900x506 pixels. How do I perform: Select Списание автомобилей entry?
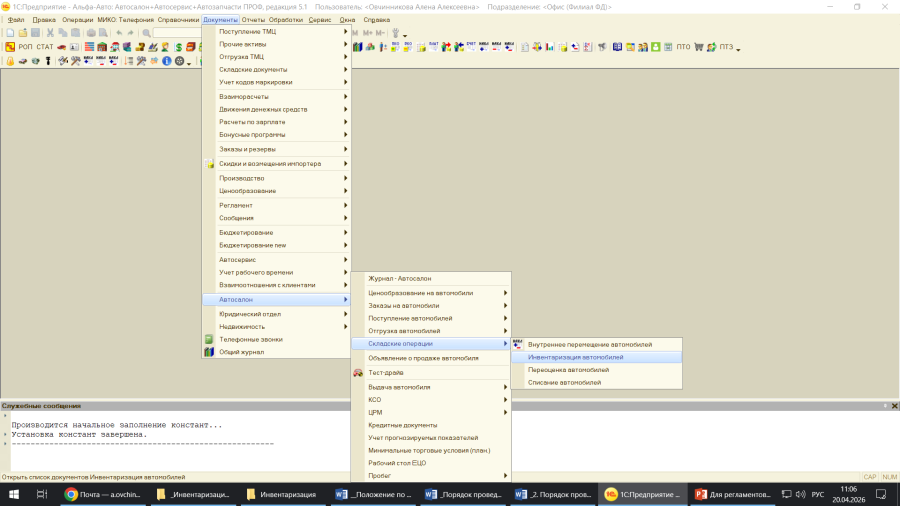597,383
